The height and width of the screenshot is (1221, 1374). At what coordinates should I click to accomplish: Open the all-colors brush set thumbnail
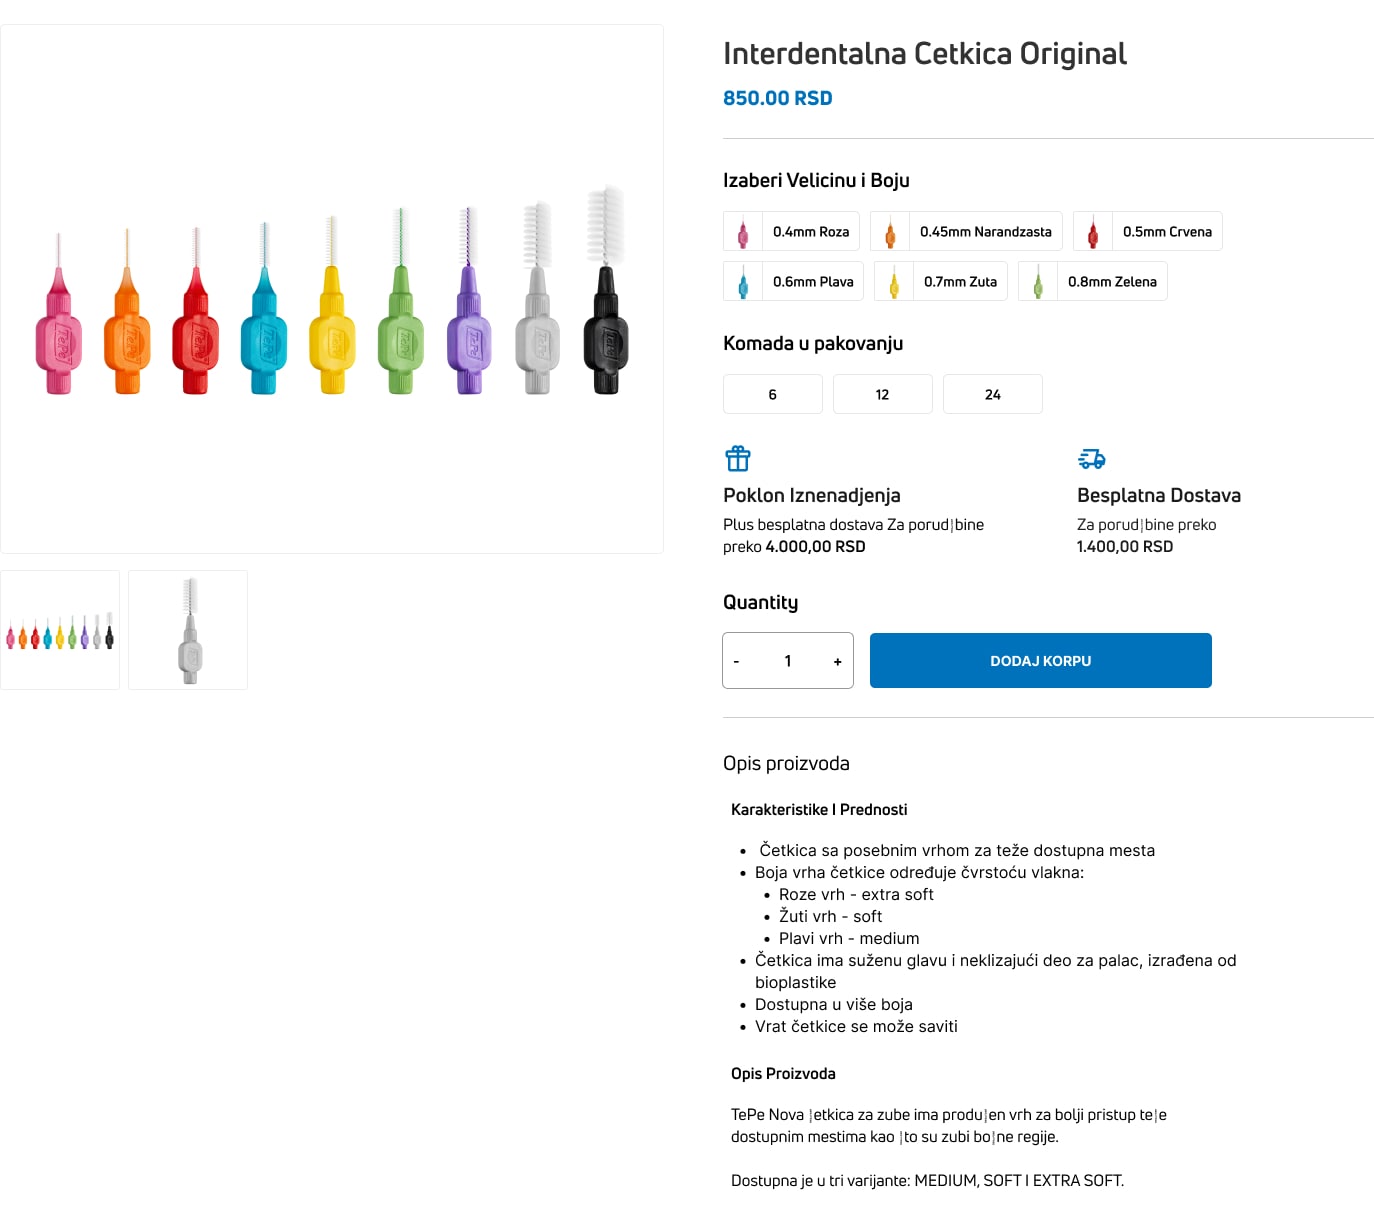point(60,630)
